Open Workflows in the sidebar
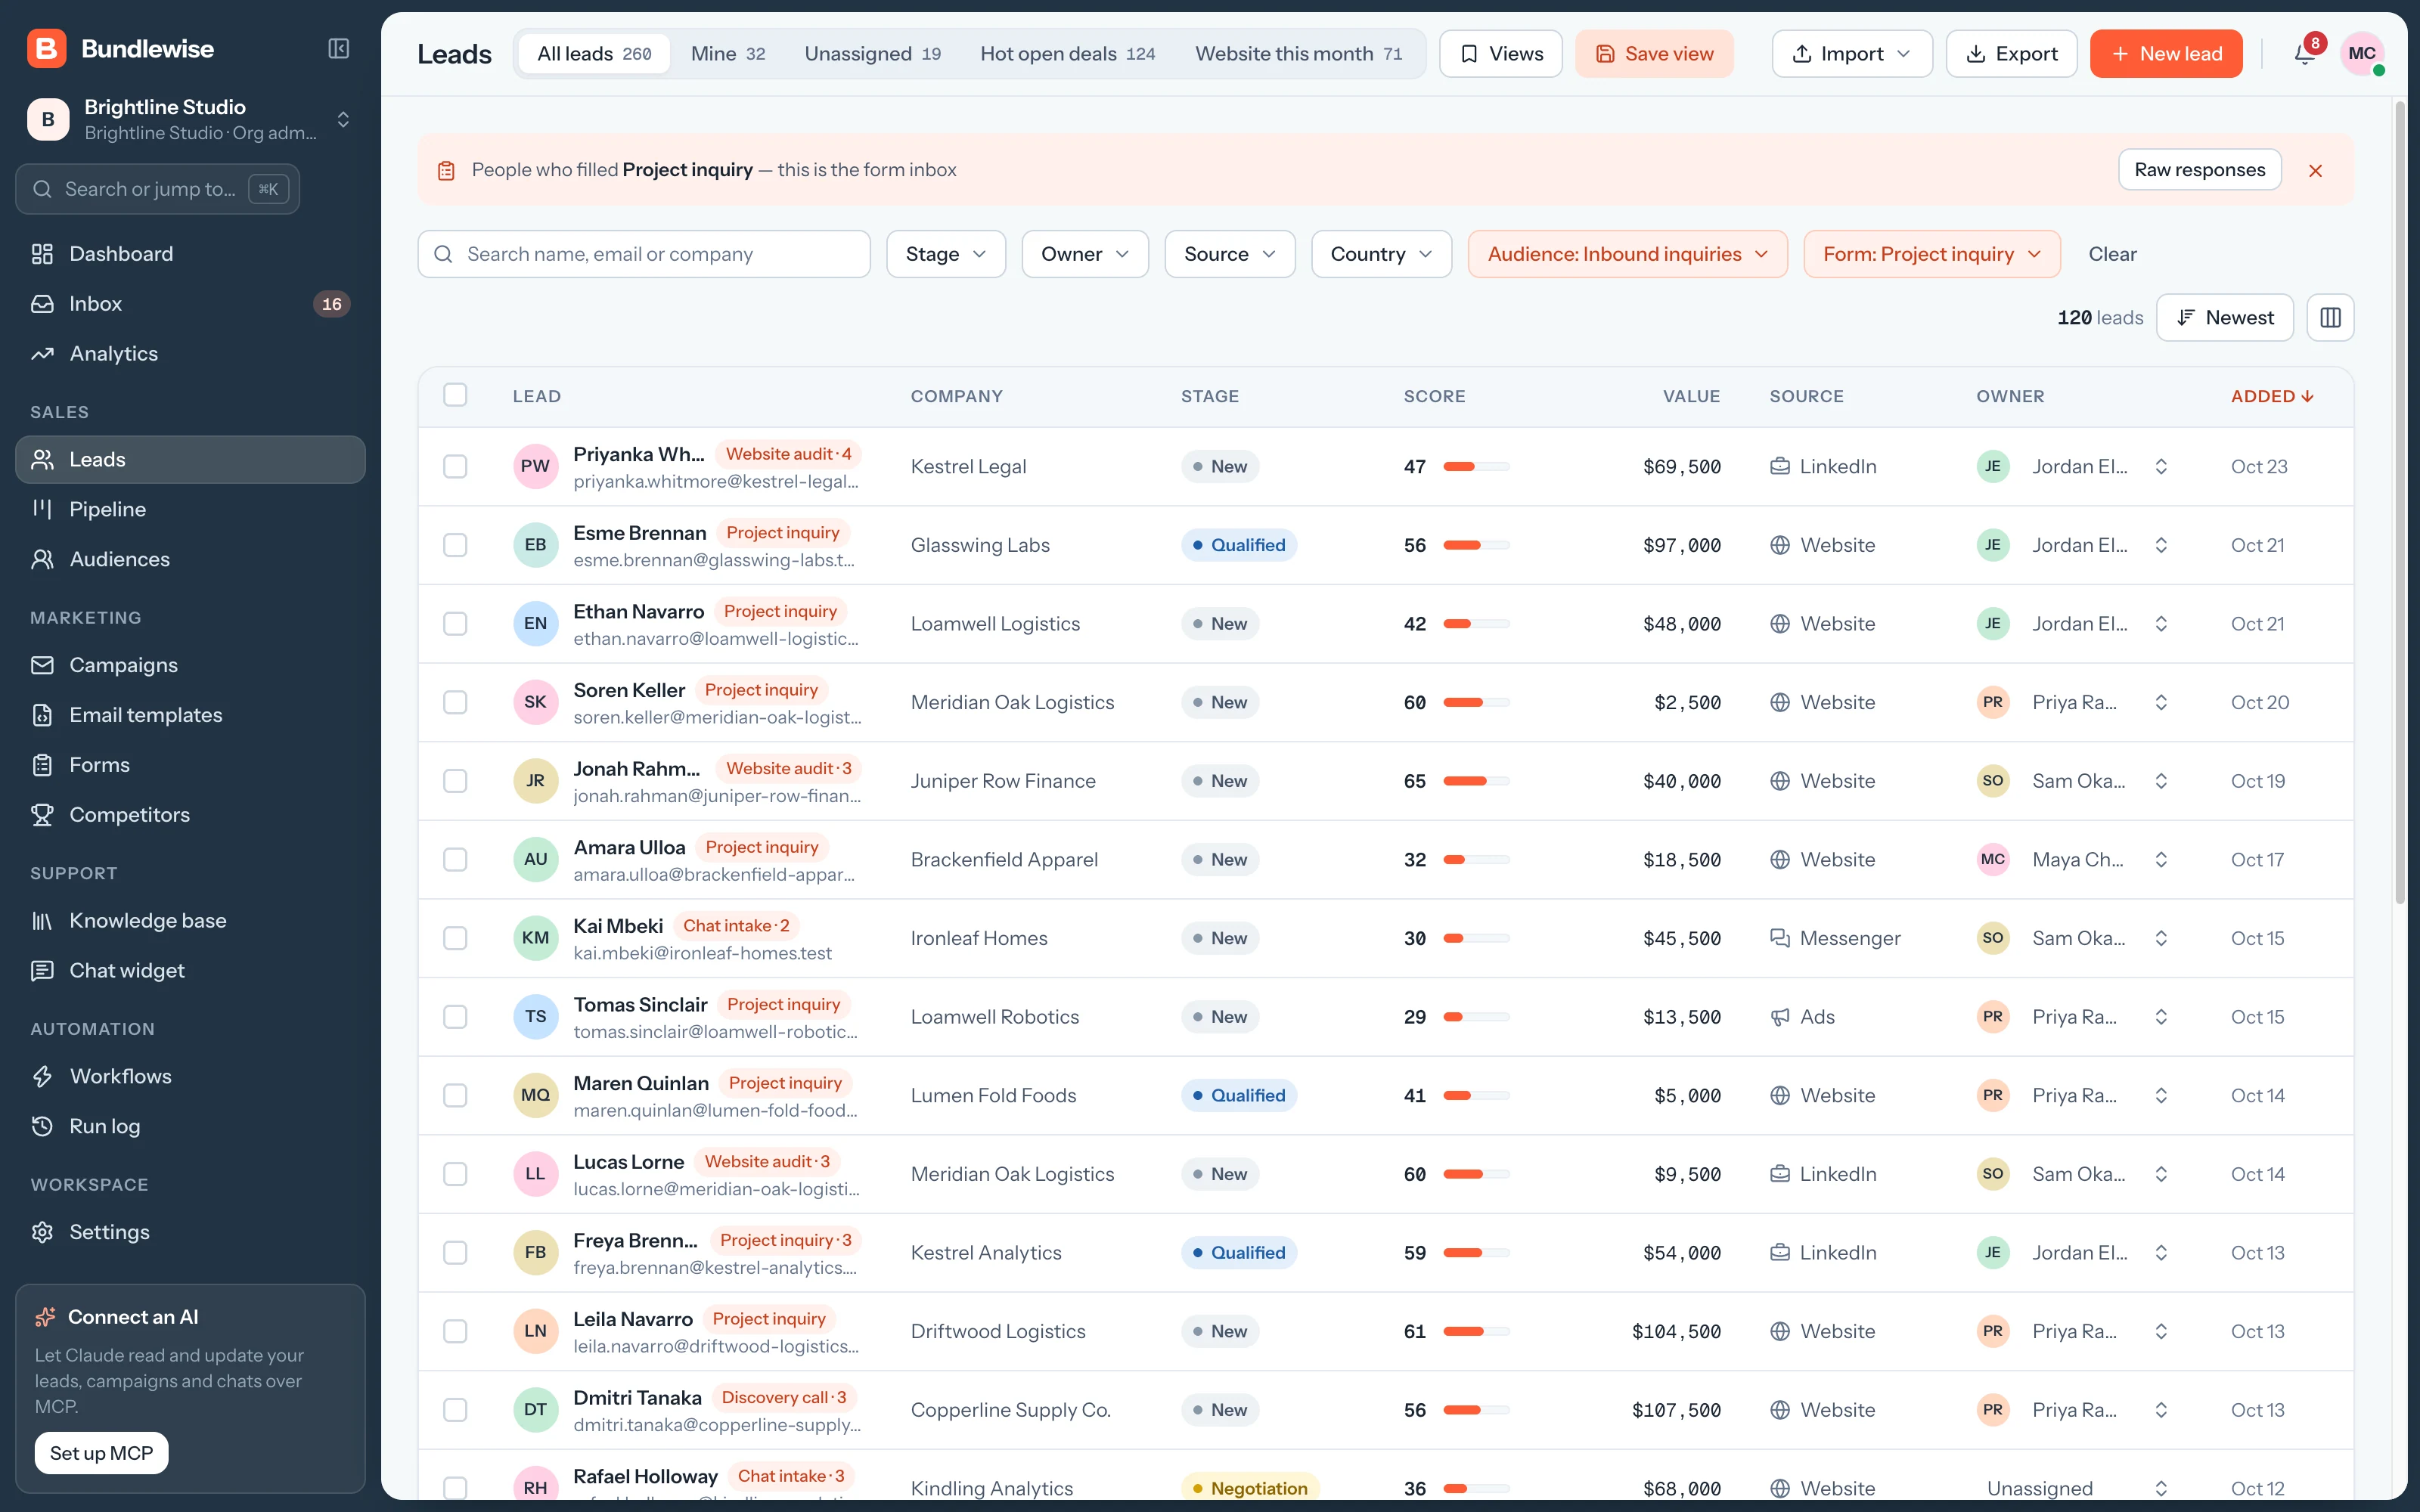 point(190,1076)
